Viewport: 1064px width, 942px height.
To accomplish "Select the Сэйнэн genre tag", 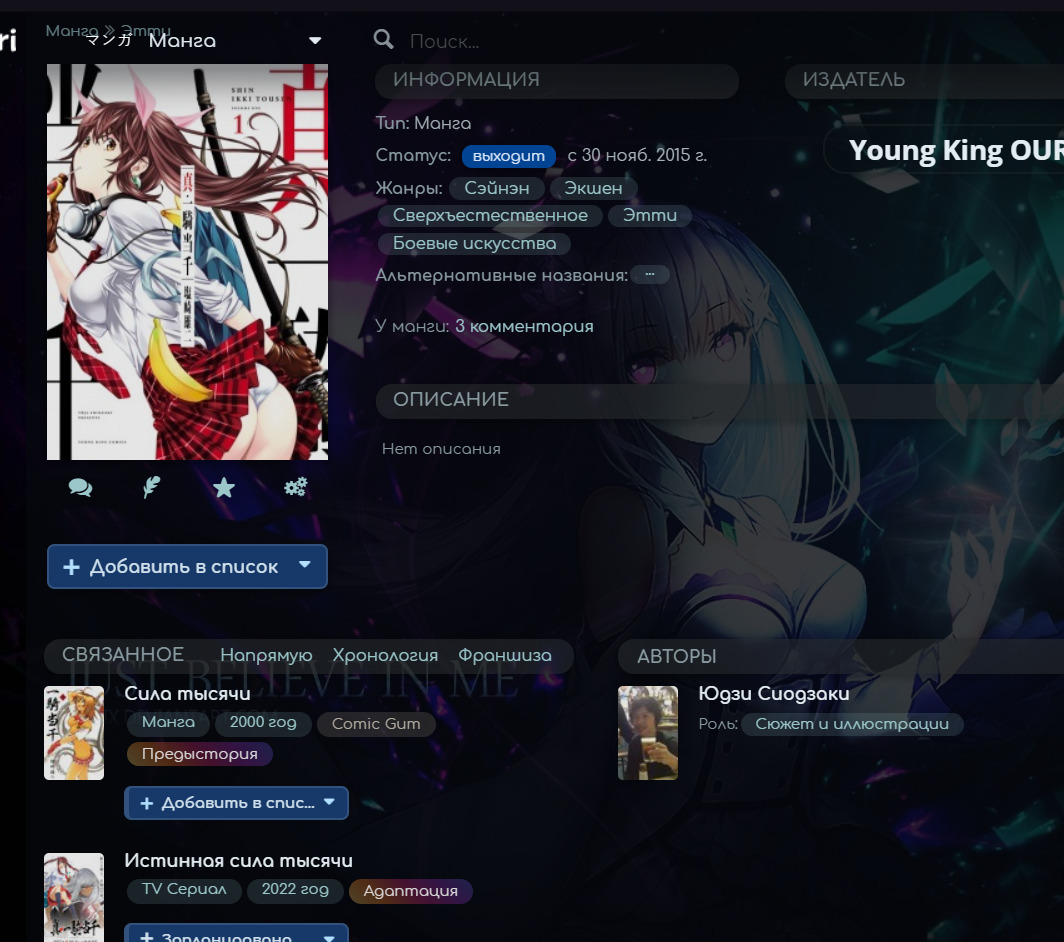I will tap(496, 188).
